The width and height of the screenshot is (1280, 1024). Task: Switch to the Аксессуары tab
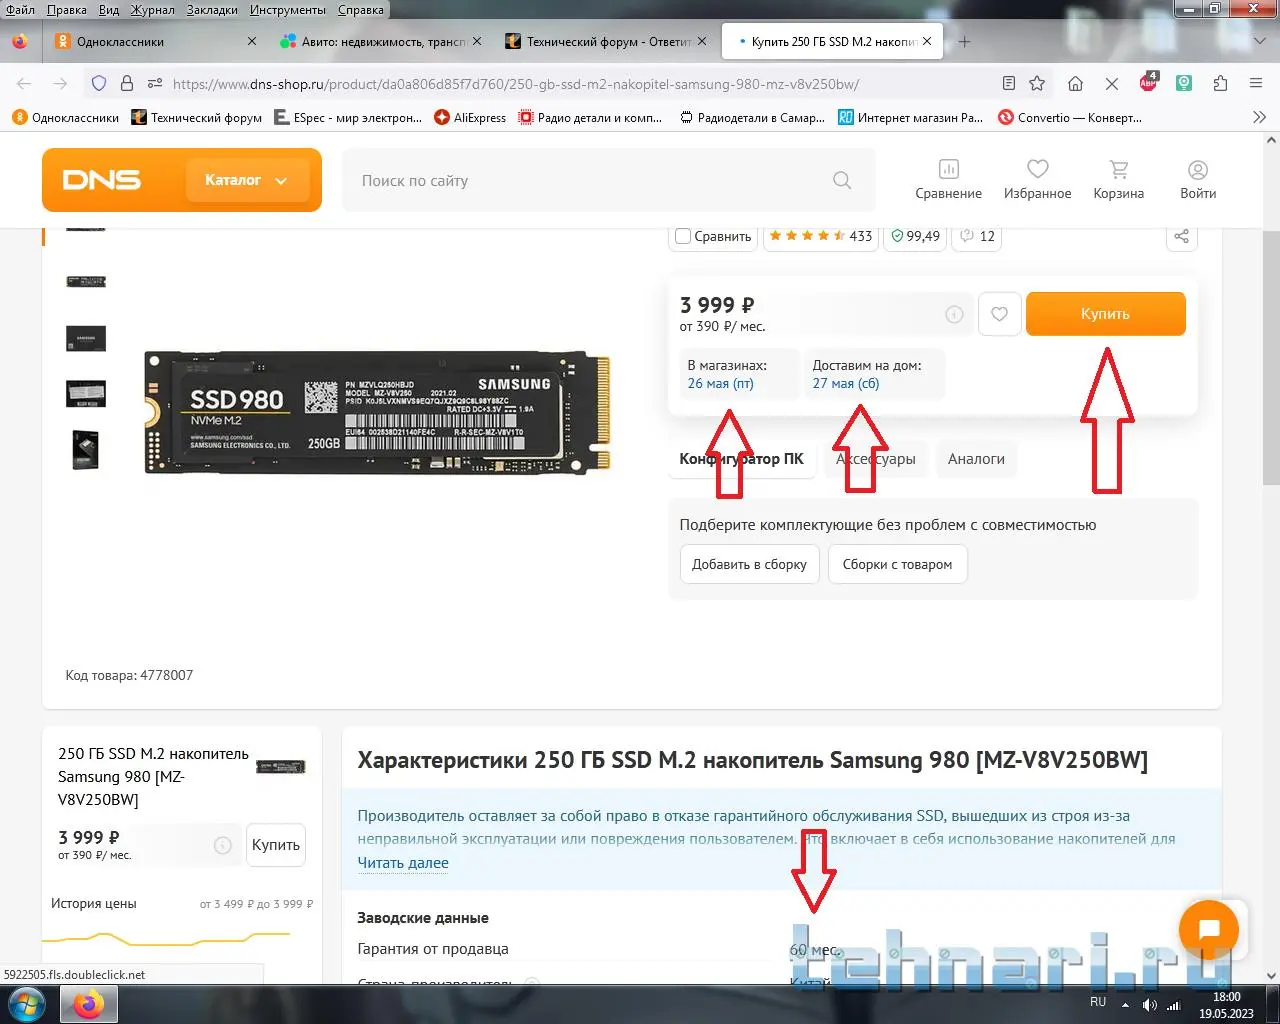pos(876,459)
